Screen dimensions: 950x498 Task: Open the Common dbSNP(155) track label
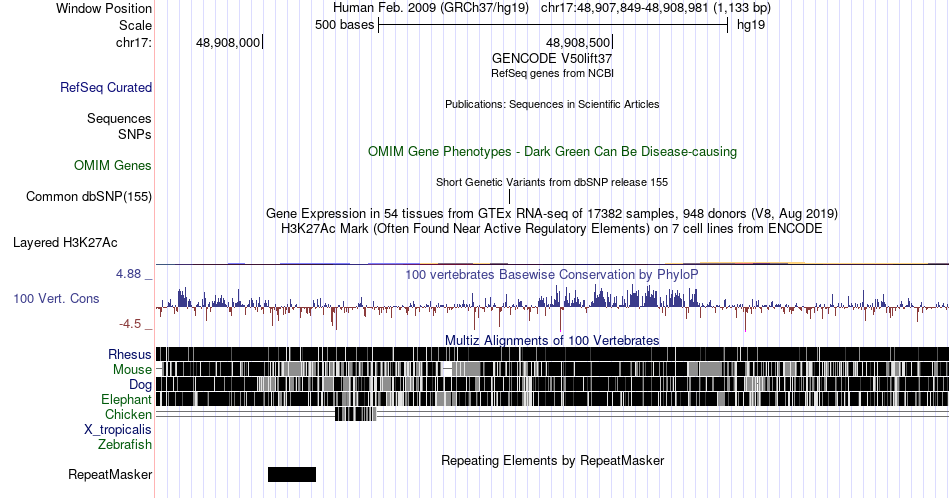pyautogui.click(x=88, y=196)
